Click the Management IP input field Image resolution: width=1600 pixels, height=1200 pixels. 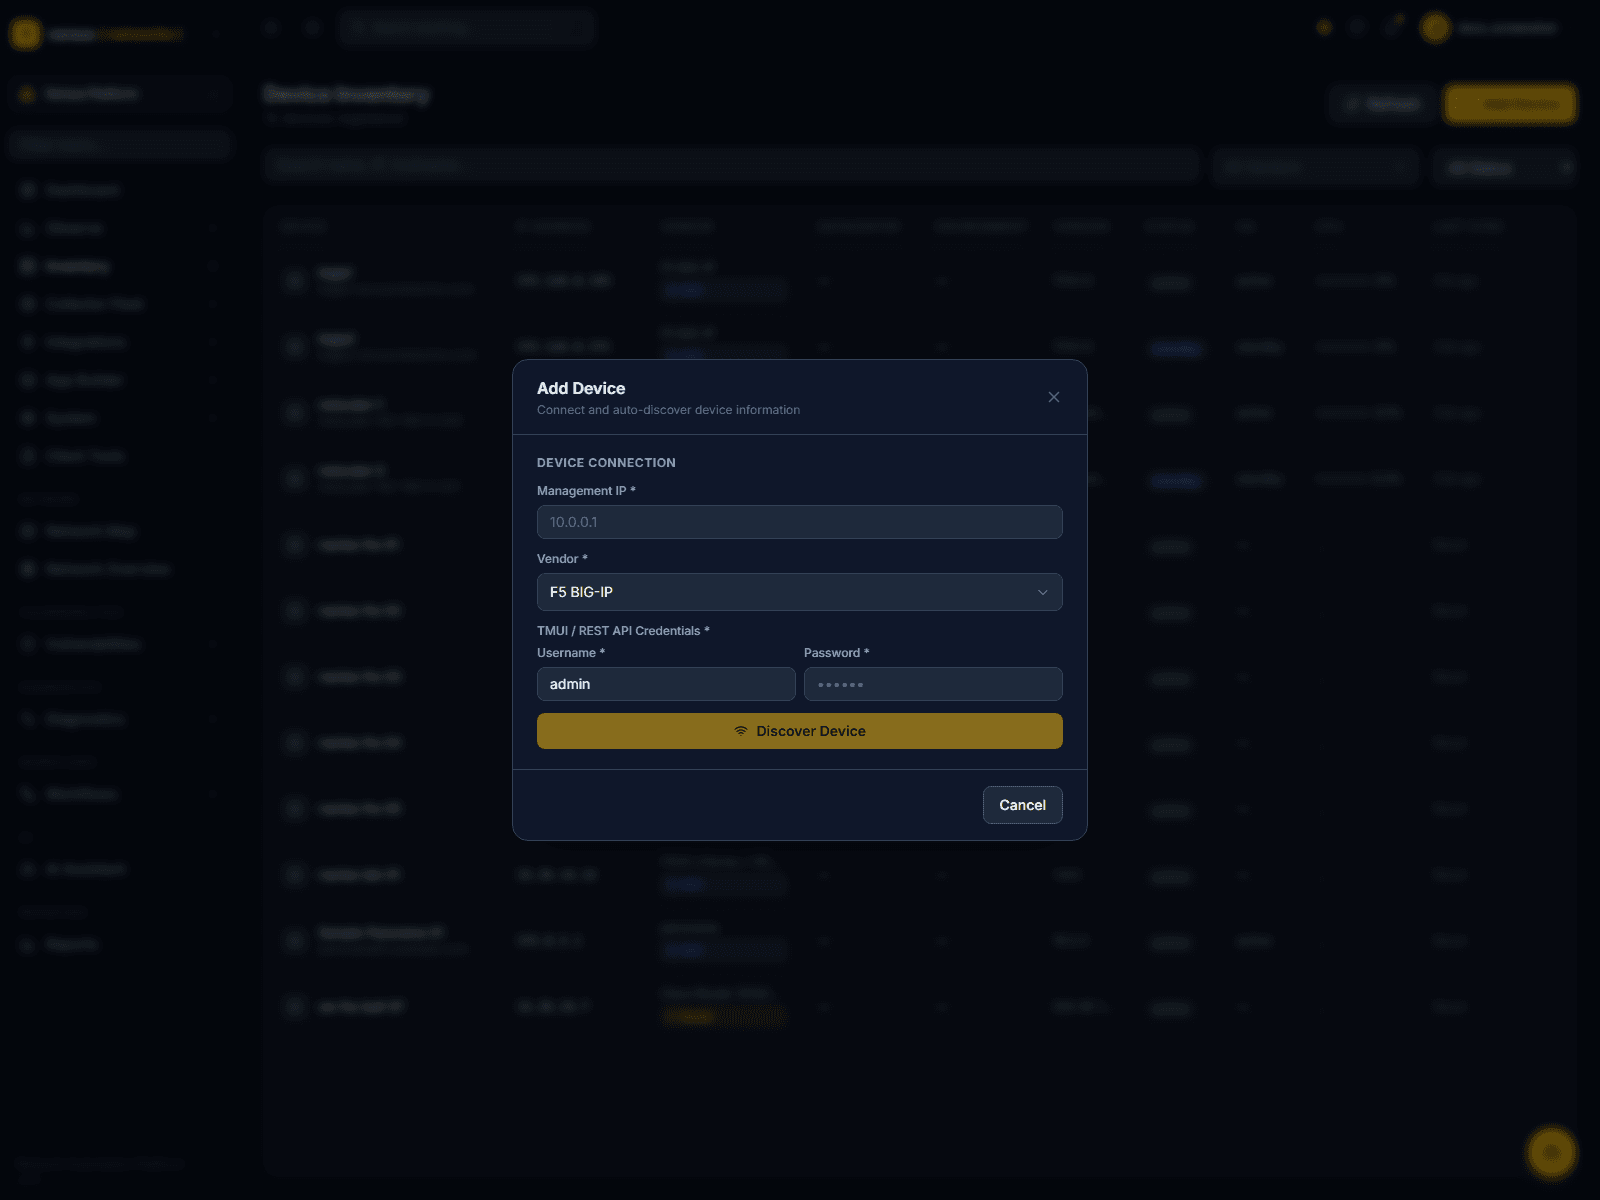pyautogui.click(x=800, y=522)
